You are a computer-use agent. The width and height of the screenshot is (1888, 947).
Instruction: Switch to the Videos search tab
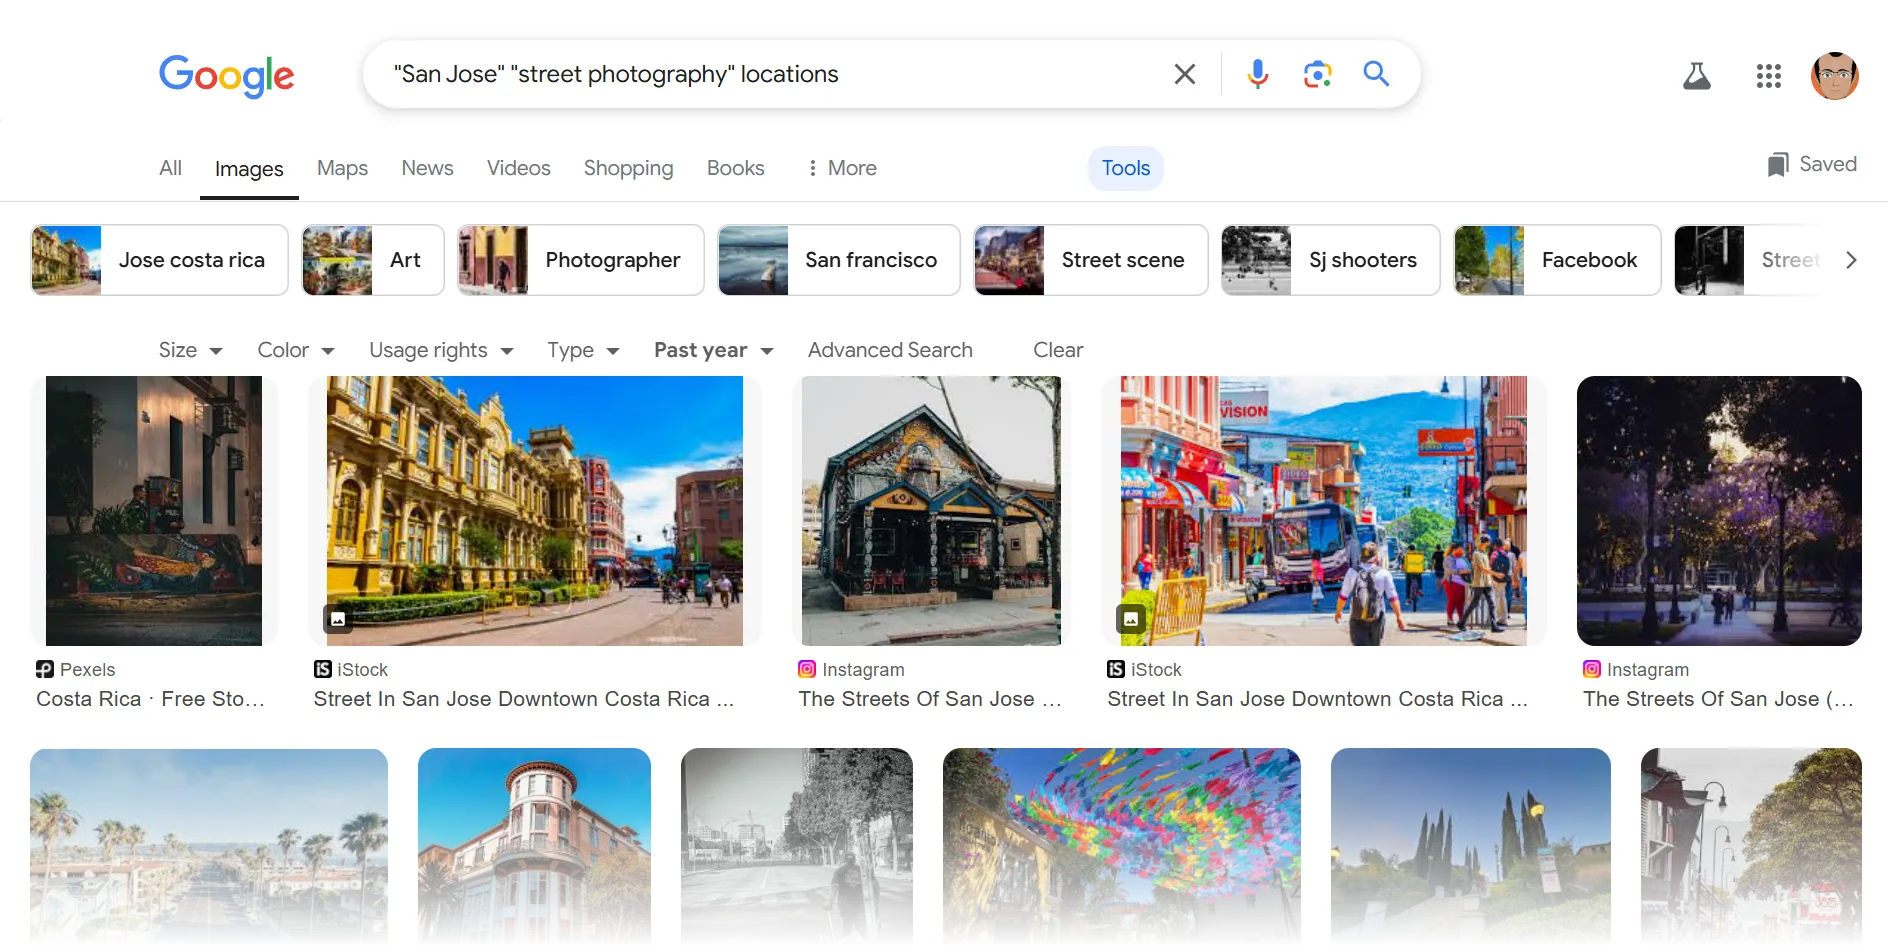[518, 168]
